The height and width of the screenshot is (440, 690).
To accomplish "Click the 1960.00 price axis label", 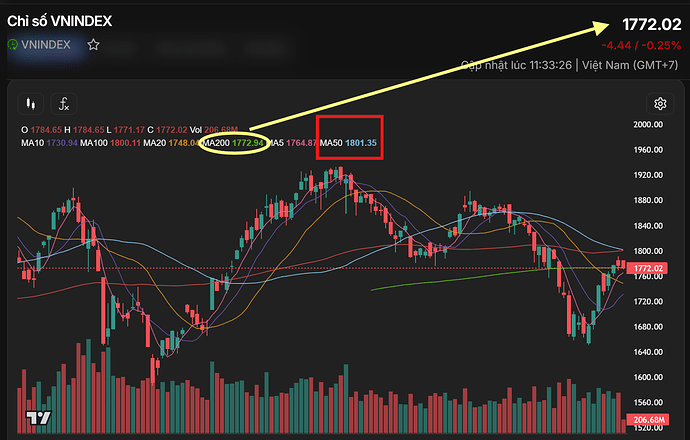I will 648,150.
